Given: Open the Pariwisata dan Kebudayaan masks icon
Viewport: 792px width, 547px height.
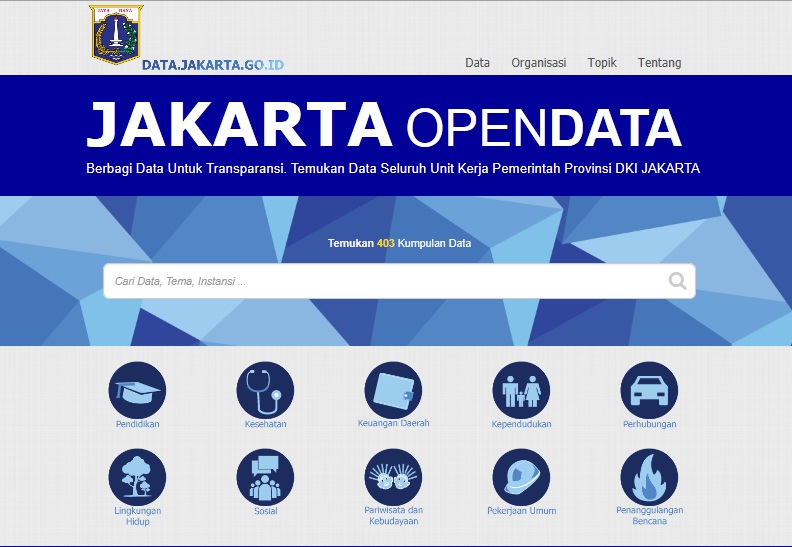Looking at the screenshot, I should [x=393, y=477].
